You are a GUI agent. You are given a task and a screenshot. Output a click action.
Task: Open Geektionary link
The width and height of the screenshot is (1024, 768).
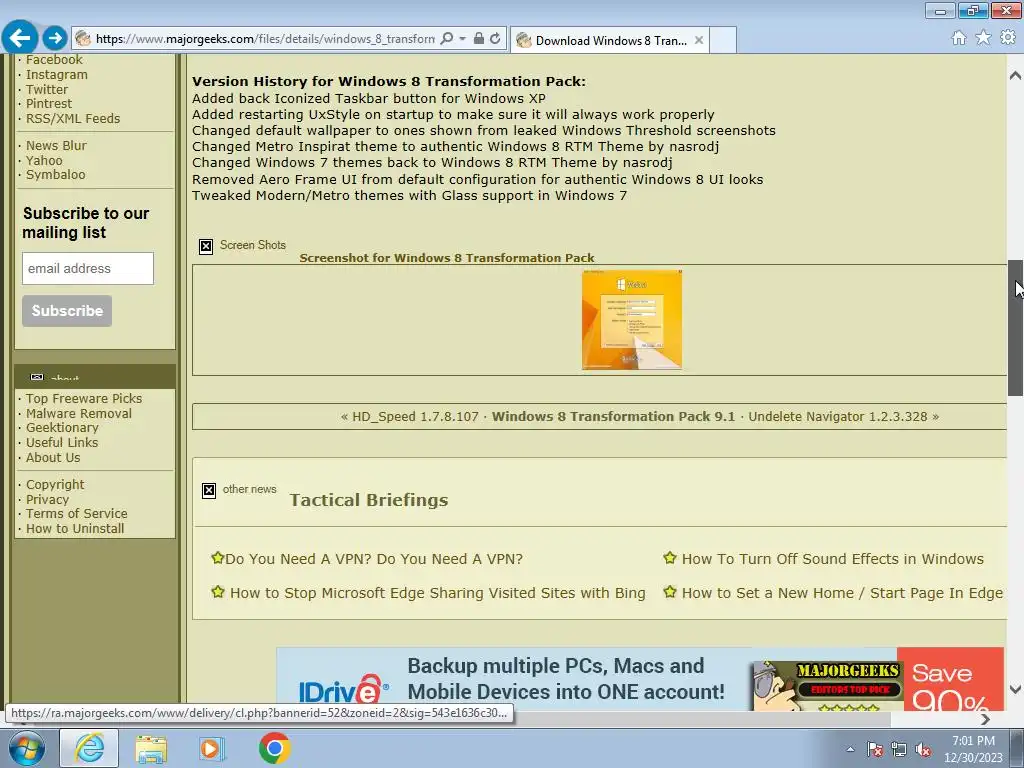click(x=62, y=428)
